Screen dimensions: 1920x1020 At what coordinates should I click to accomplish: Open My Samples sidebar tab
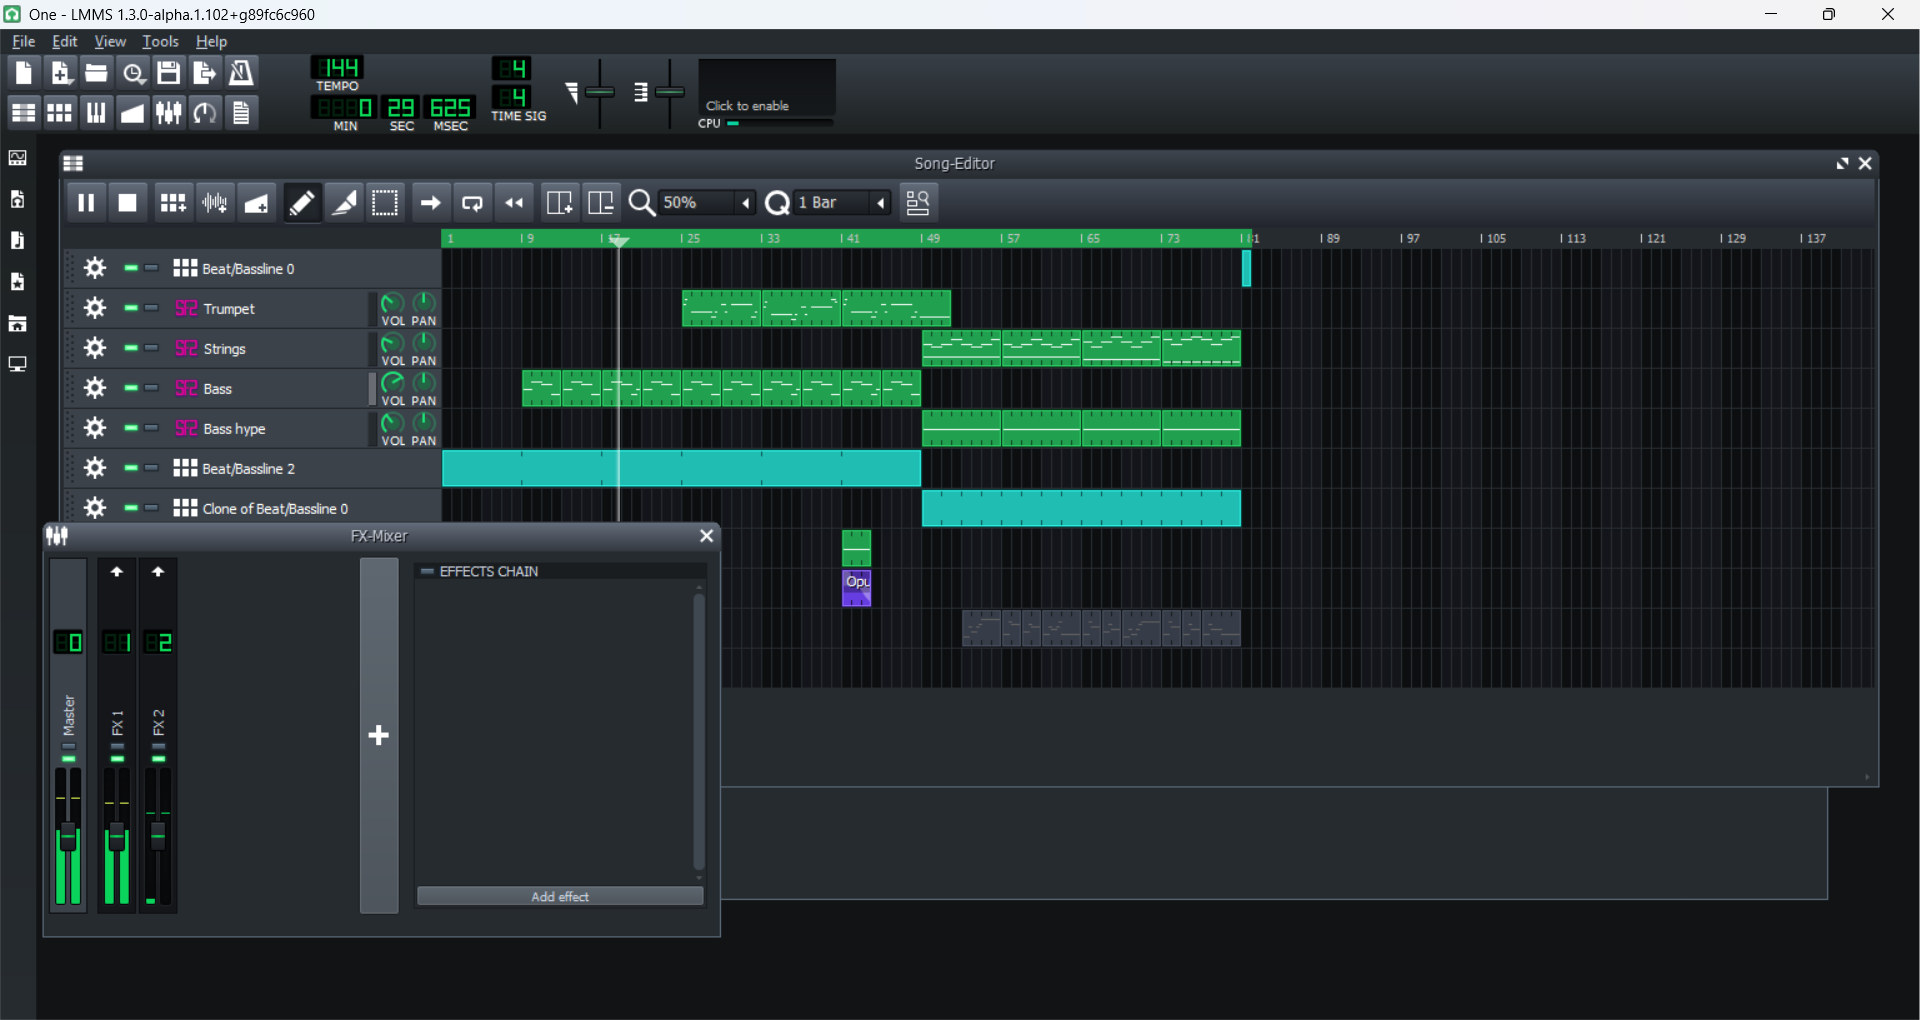click(18, 240)
